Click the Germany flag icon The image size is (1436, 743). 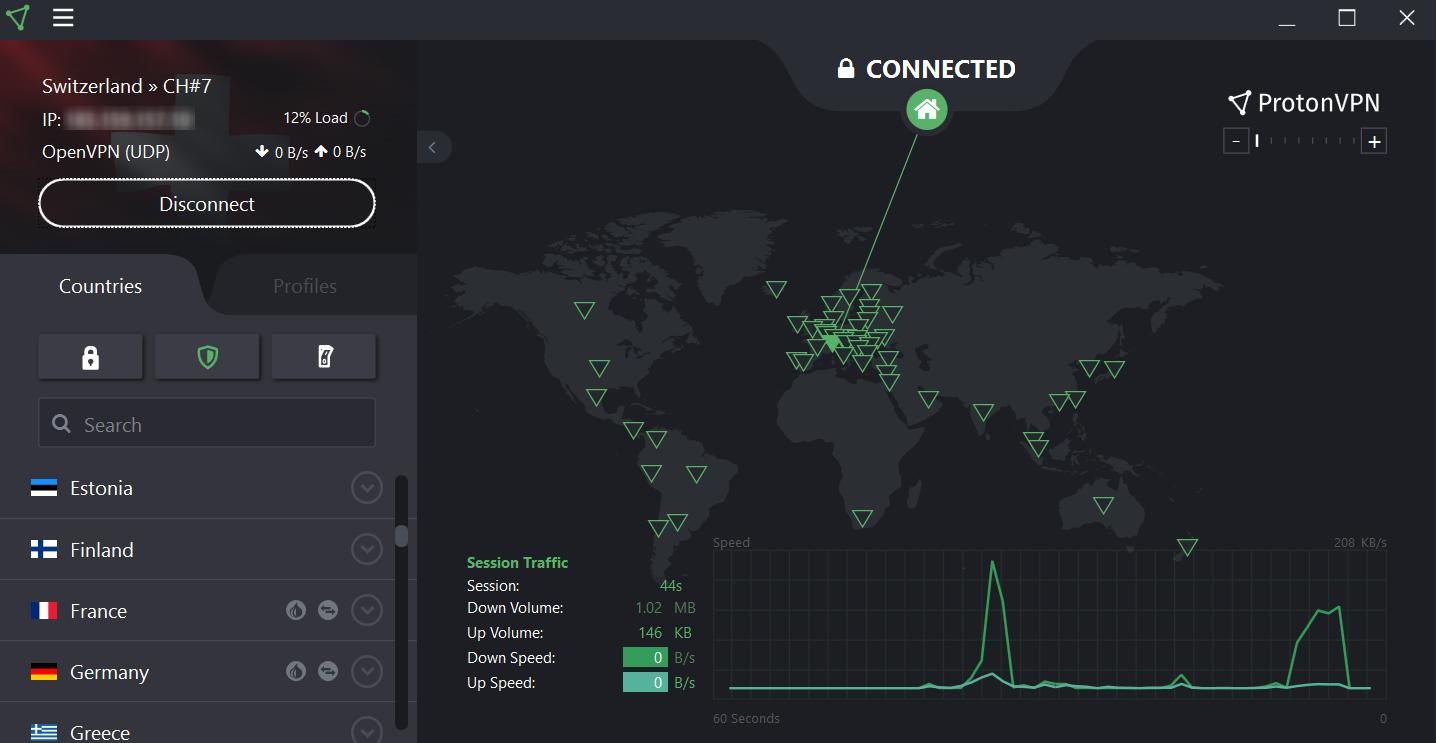pyautogui.click(x=44, y=671)
